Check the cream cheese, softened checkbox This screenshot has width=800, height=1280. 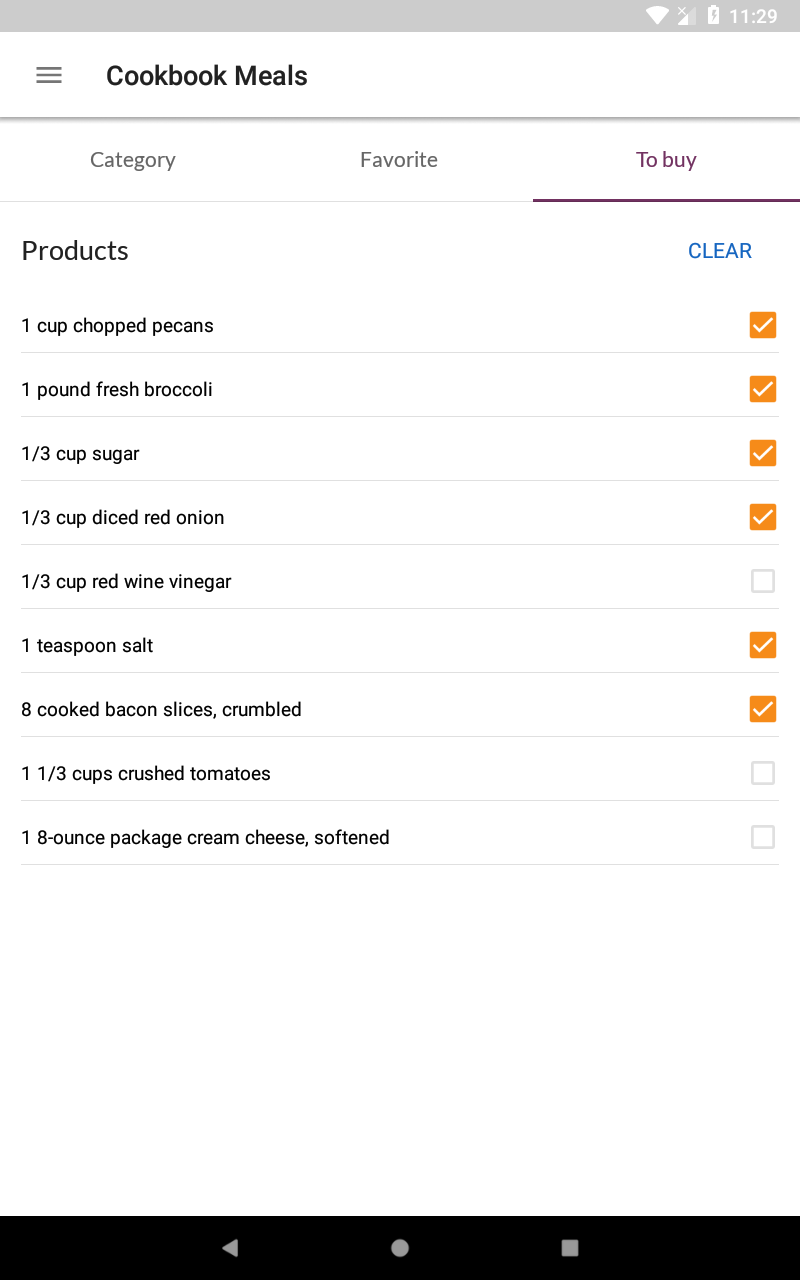763,837
